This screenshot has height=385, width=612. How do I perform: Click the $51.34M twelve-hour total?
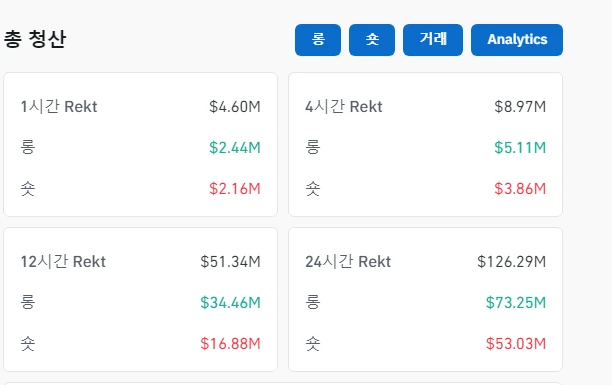(230, 262)
